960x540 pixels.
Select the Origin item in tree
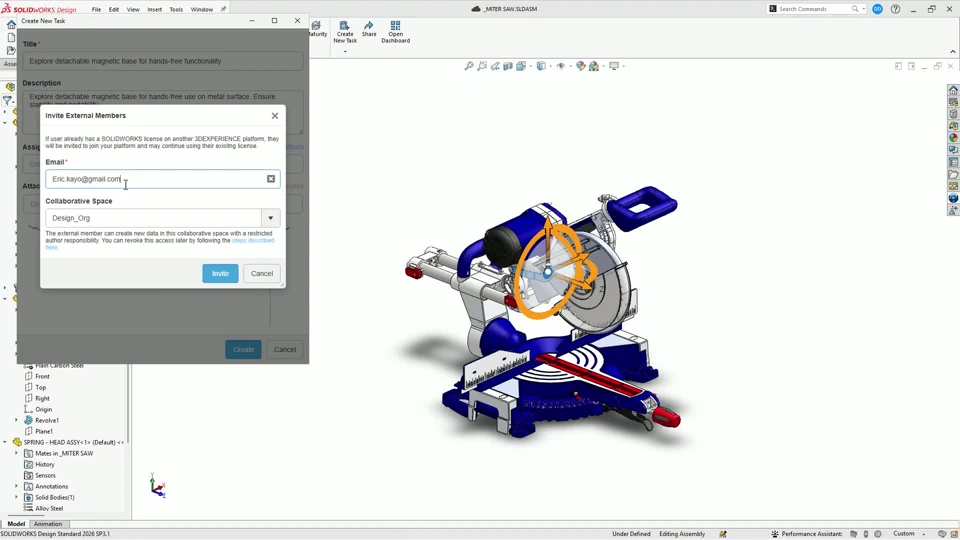43,410
